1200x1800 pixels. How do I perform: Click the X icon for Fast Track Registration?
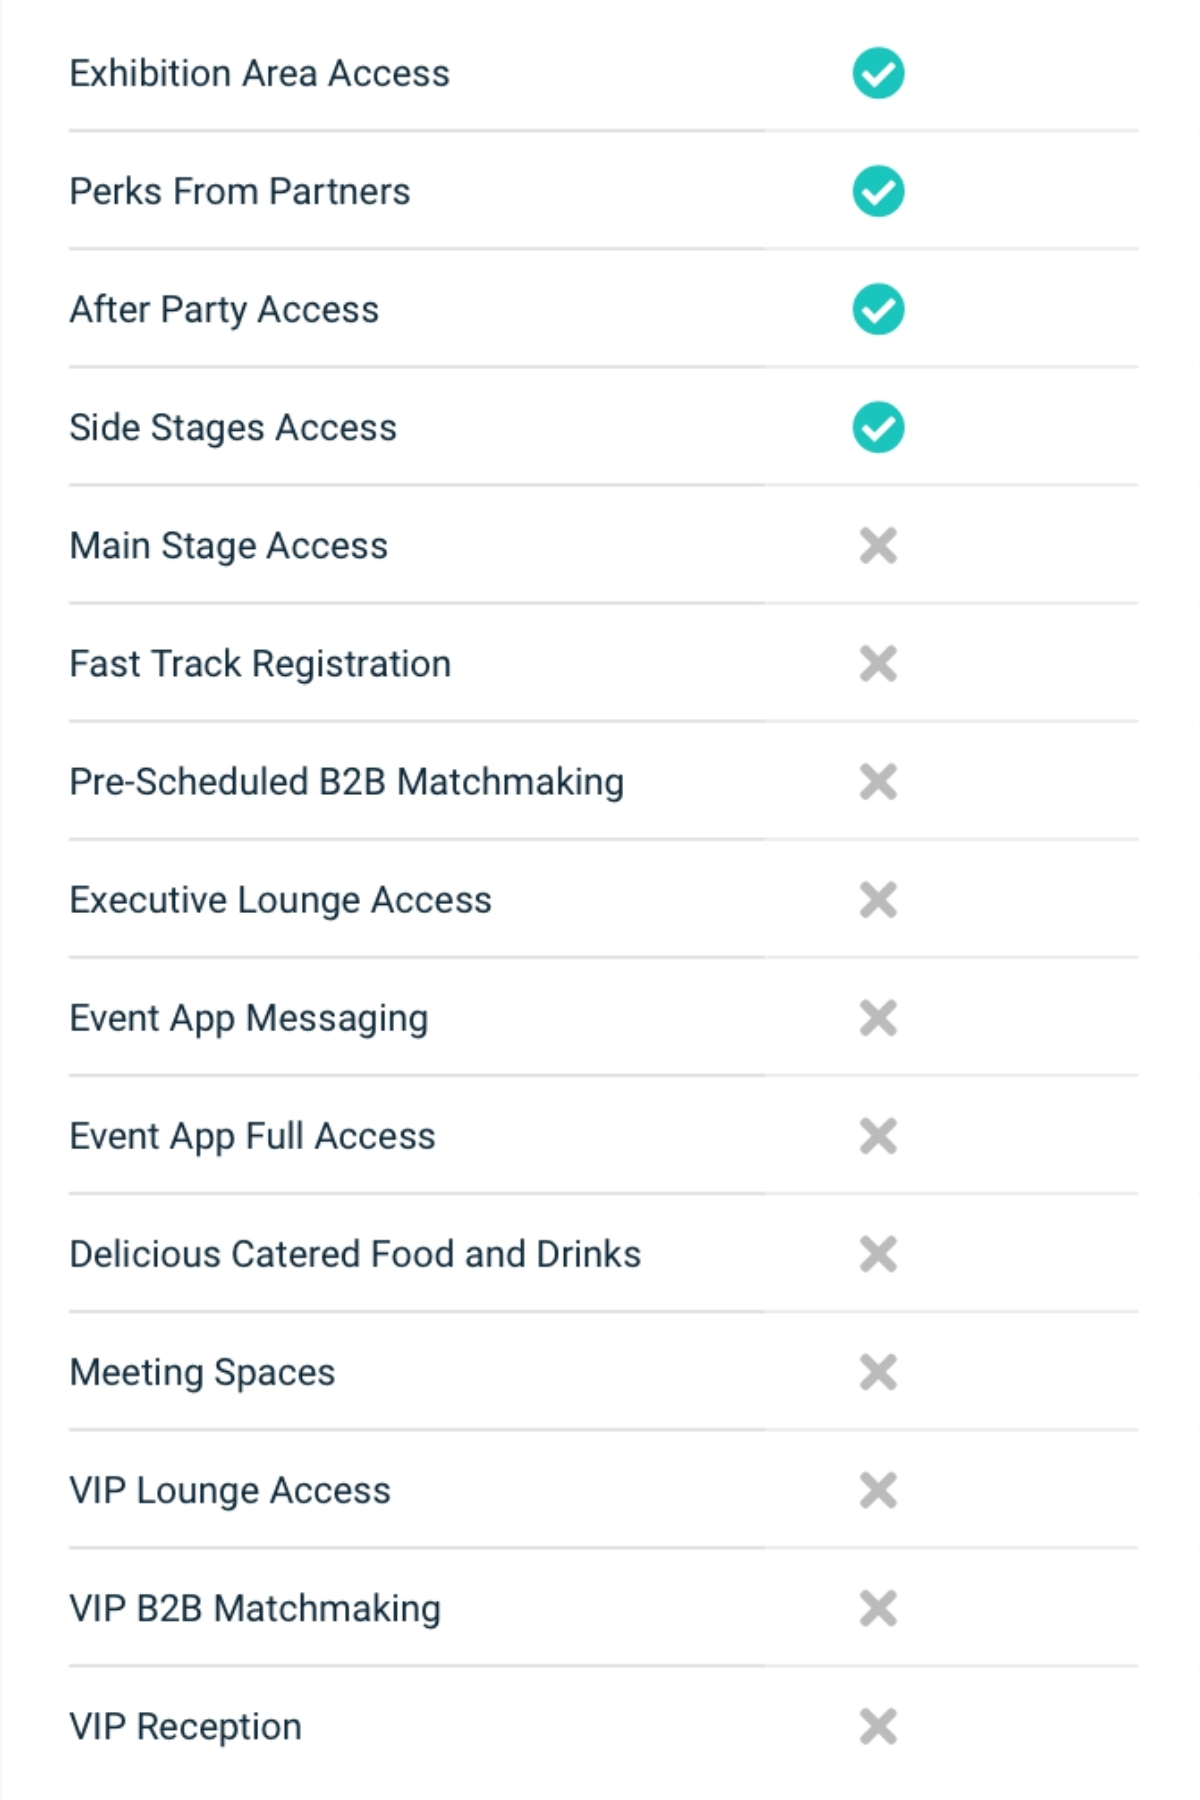[878, 664]
